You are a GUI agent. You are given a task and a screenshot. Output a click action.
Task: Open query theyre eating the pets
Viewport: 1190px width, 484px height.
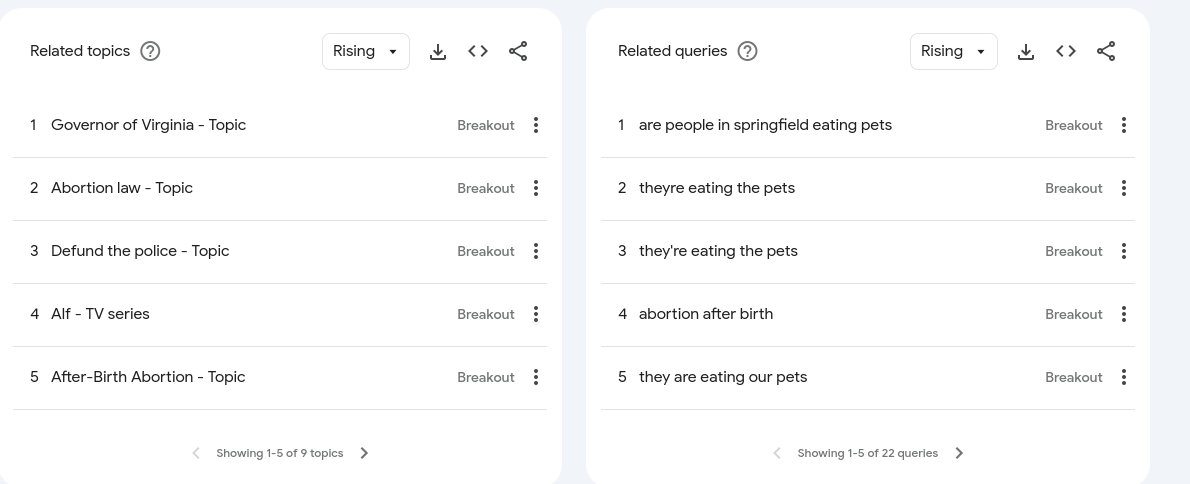coord(717,188)
